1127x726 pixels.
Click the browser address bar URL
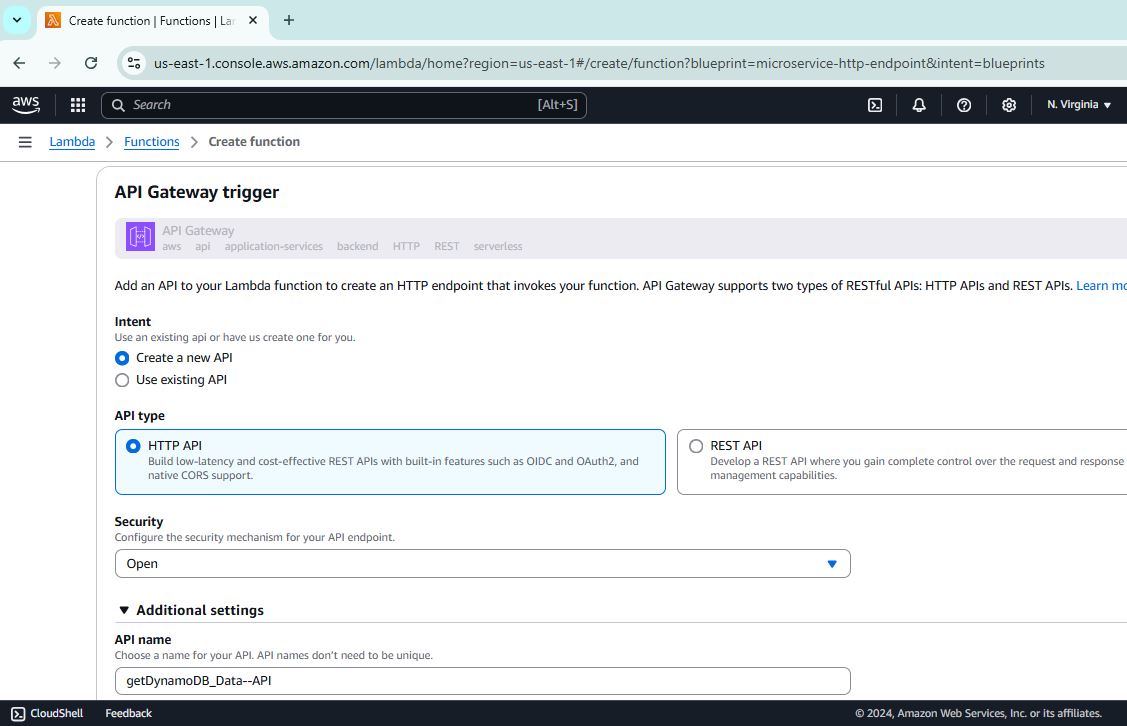point(599,63)
